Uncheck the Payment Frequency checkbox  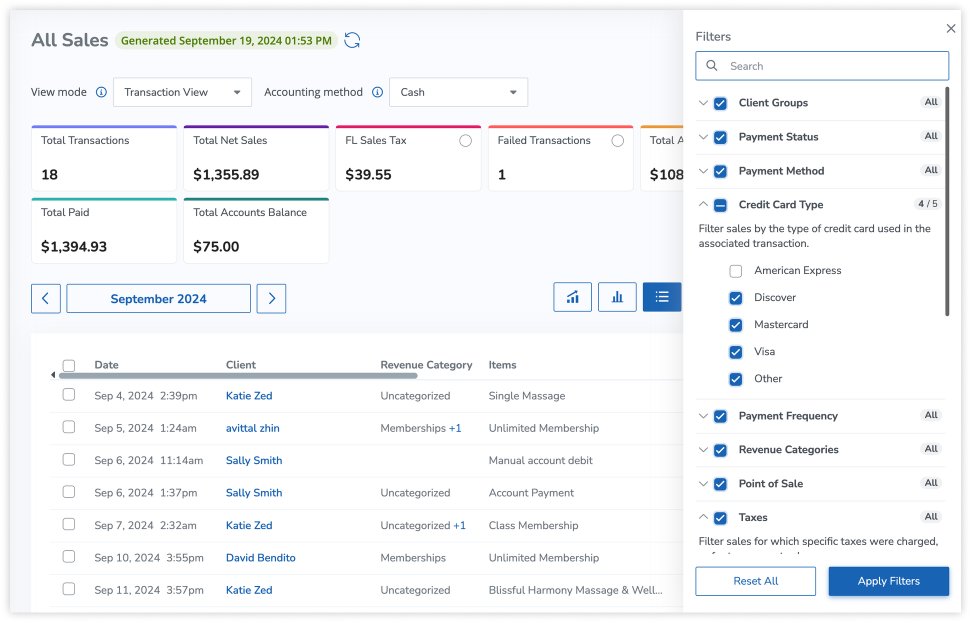[720, 416]
